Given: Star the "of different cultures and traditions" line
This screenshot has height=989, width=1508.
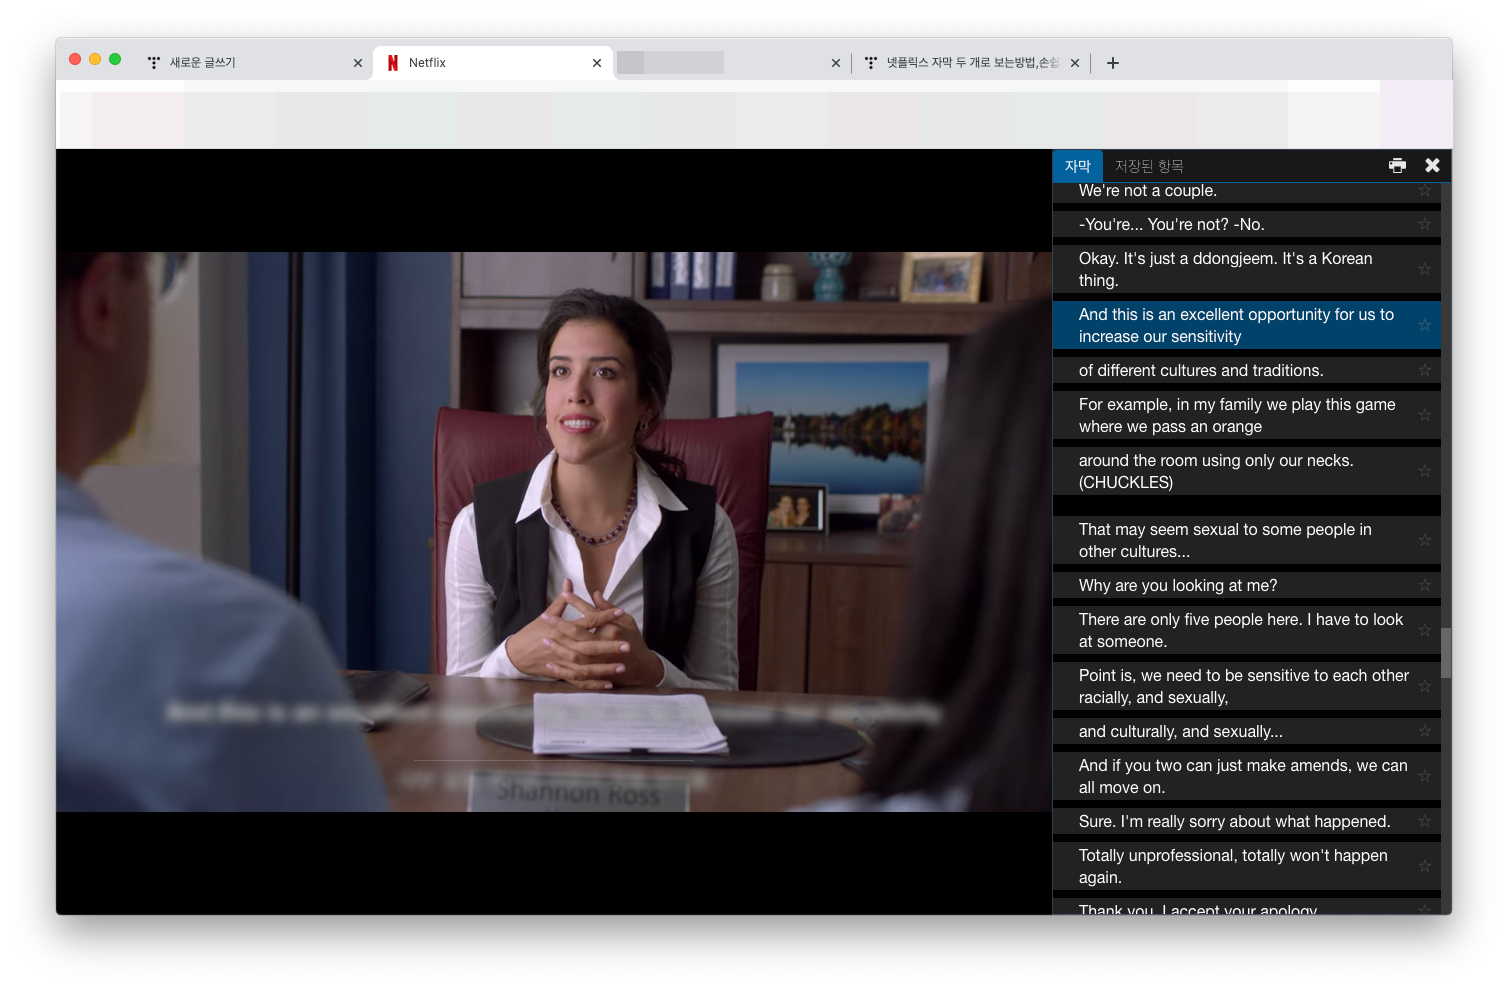Looking at the screenshot, I should [1425, 370].
